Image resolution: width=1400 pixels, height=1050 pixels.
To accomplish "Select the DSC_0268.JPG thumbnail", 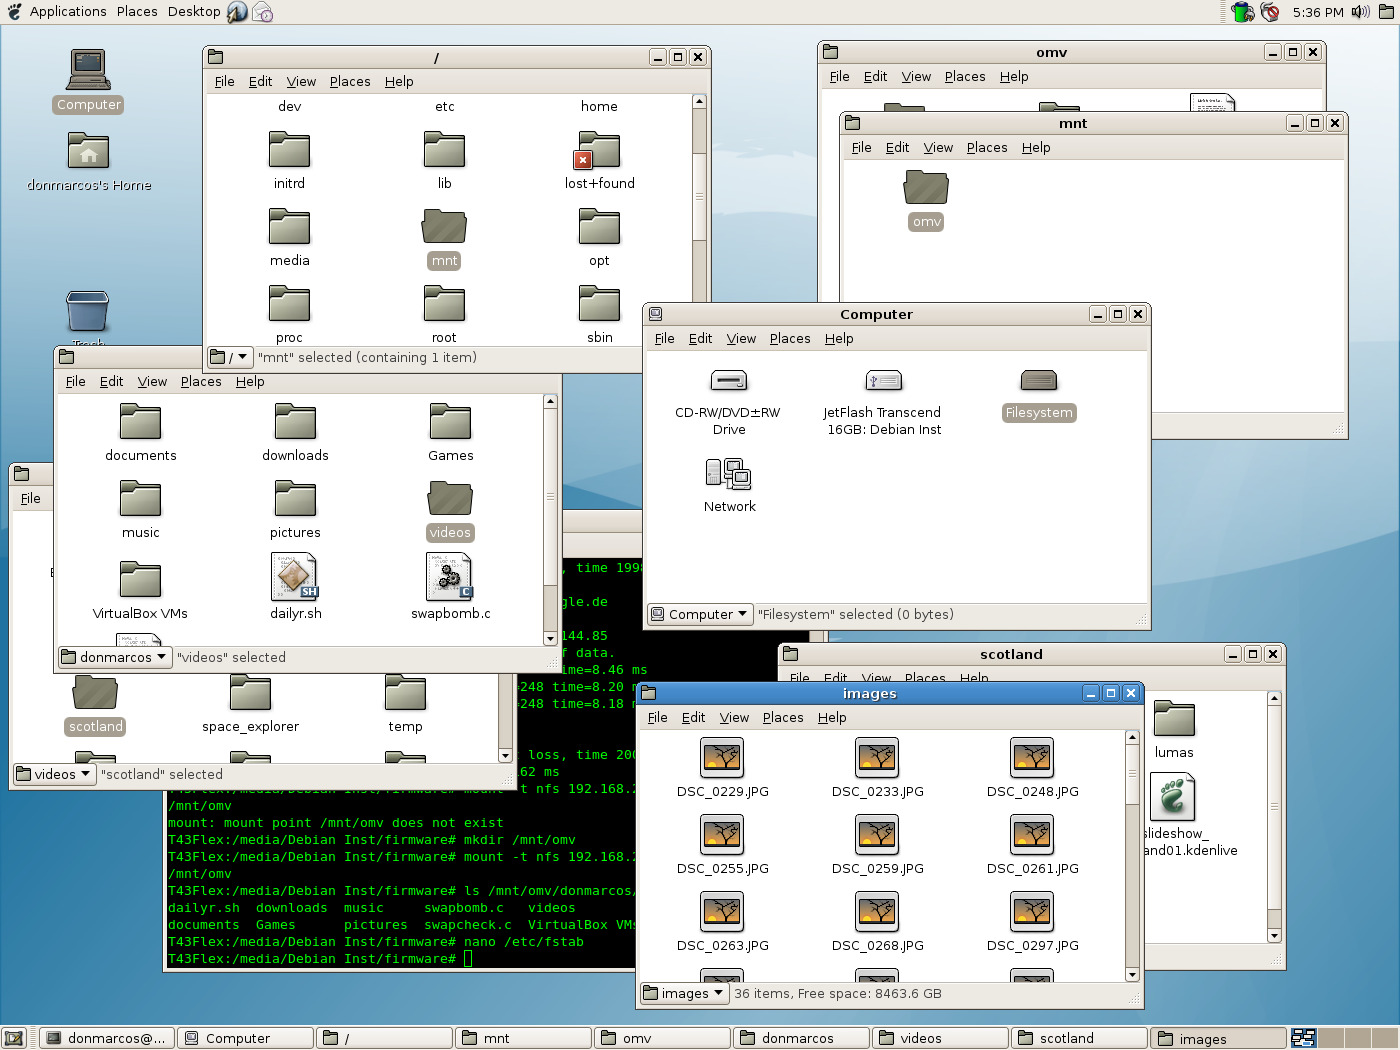I will pyautogui.click(x=877, y=912).
